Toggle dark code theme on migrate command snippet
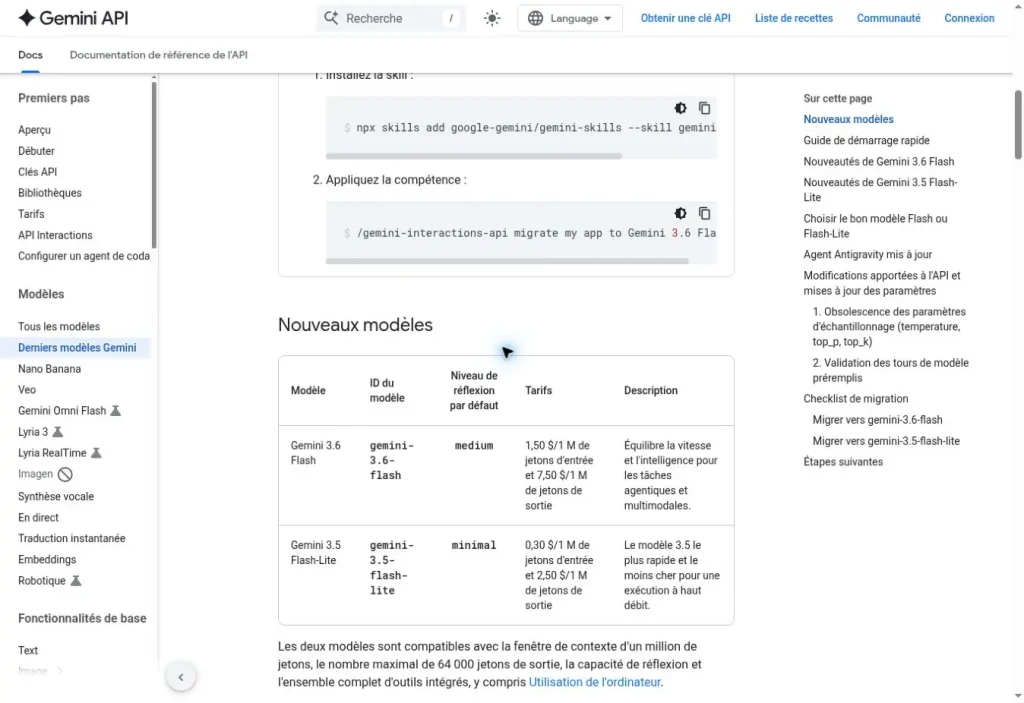Viewport: 1024px width, 703px height. [x=680, y=213]
